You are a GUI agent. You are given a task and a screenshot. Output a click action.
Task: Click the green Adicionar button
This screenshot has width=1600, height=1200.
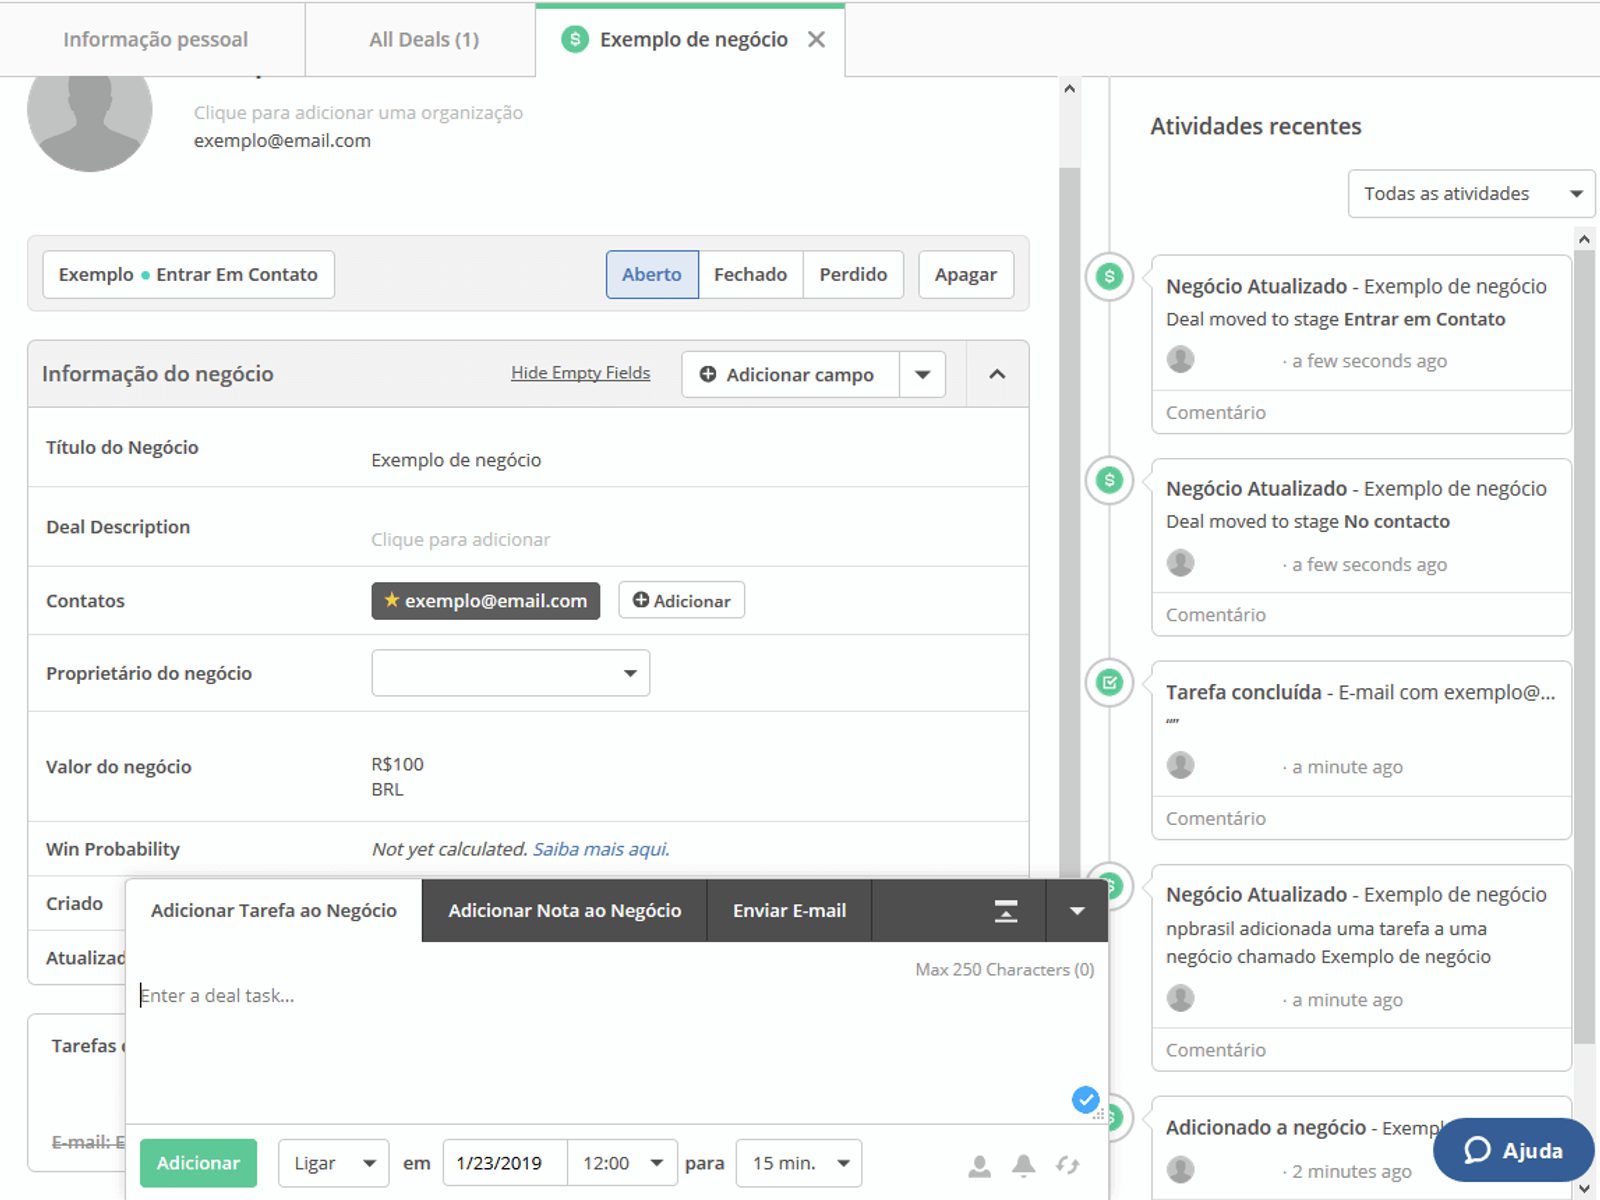[x=198, y=1163]
